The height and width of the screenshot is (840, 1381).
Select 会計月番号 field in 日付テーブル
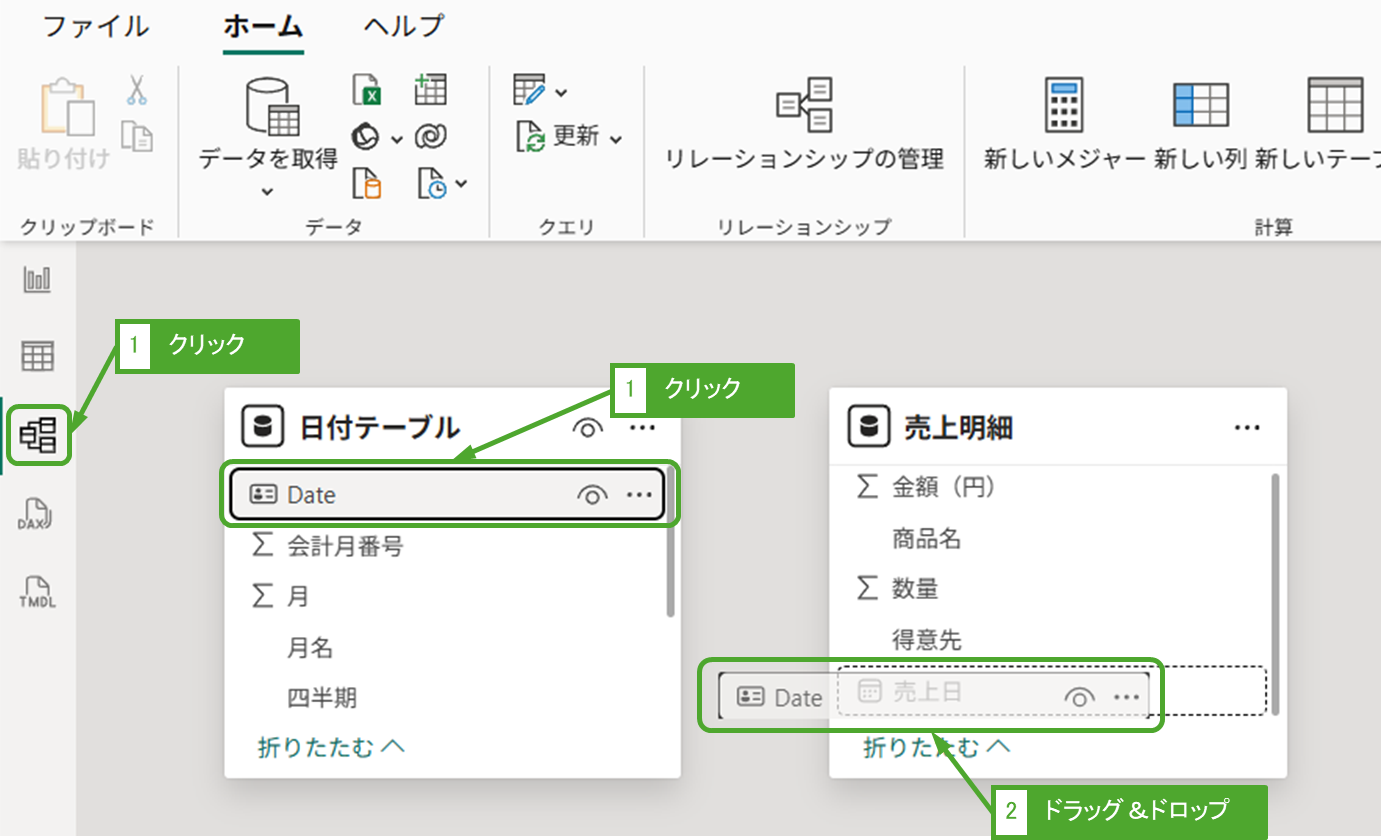point(345,547)
